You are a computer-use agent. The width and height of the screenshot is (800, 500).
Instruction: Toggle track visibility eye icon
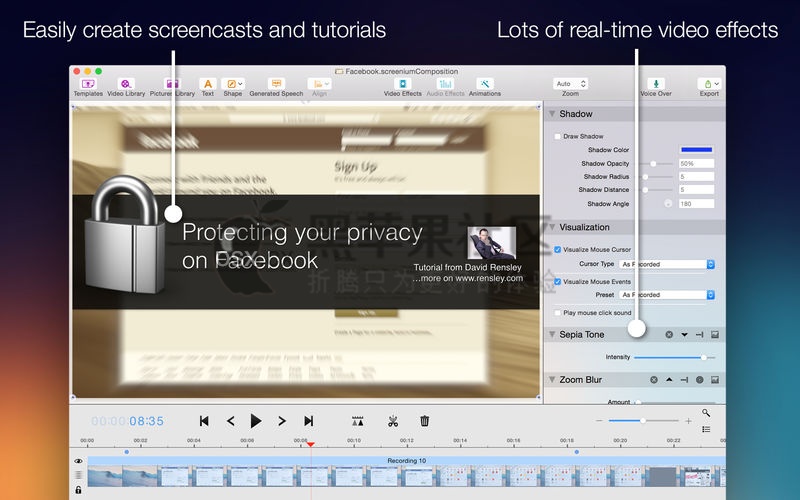click(78, 461)
